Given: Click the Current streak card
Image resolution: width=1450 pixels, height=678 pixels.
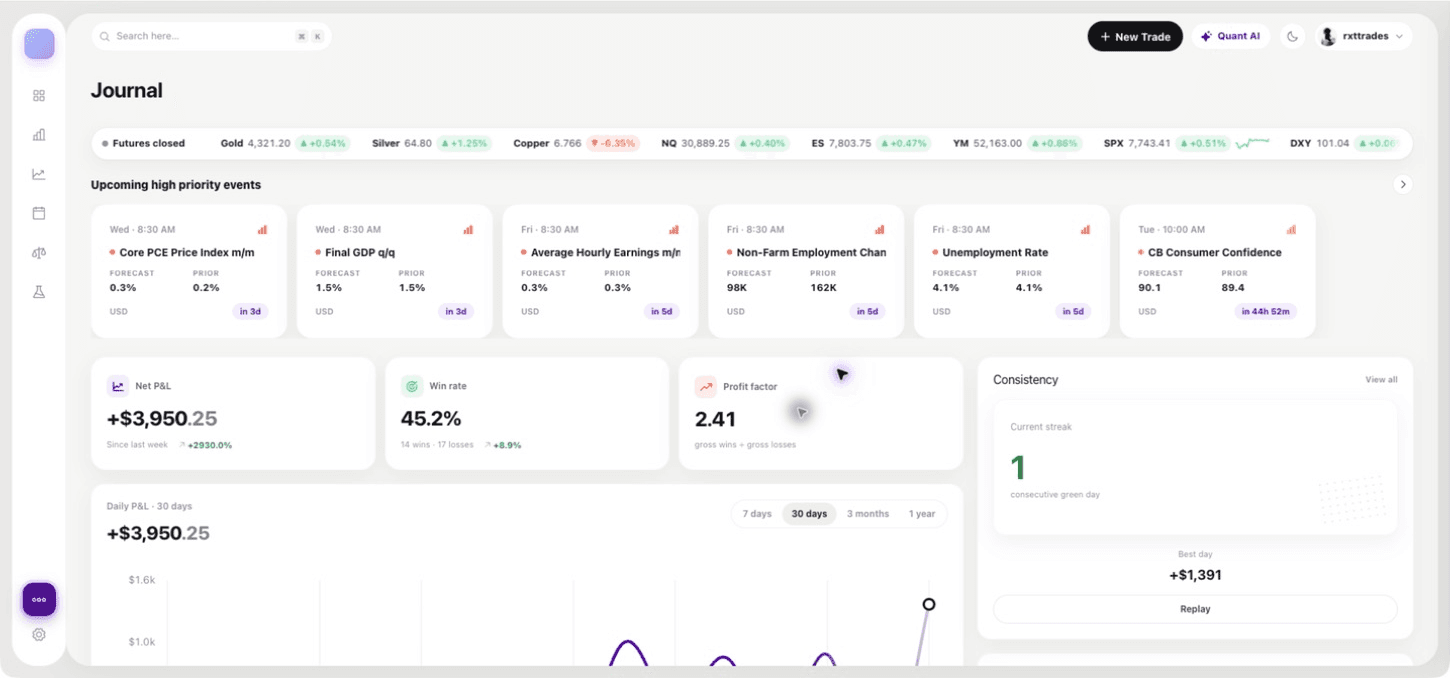Looking at the screenshot, I should point(1195,467).
